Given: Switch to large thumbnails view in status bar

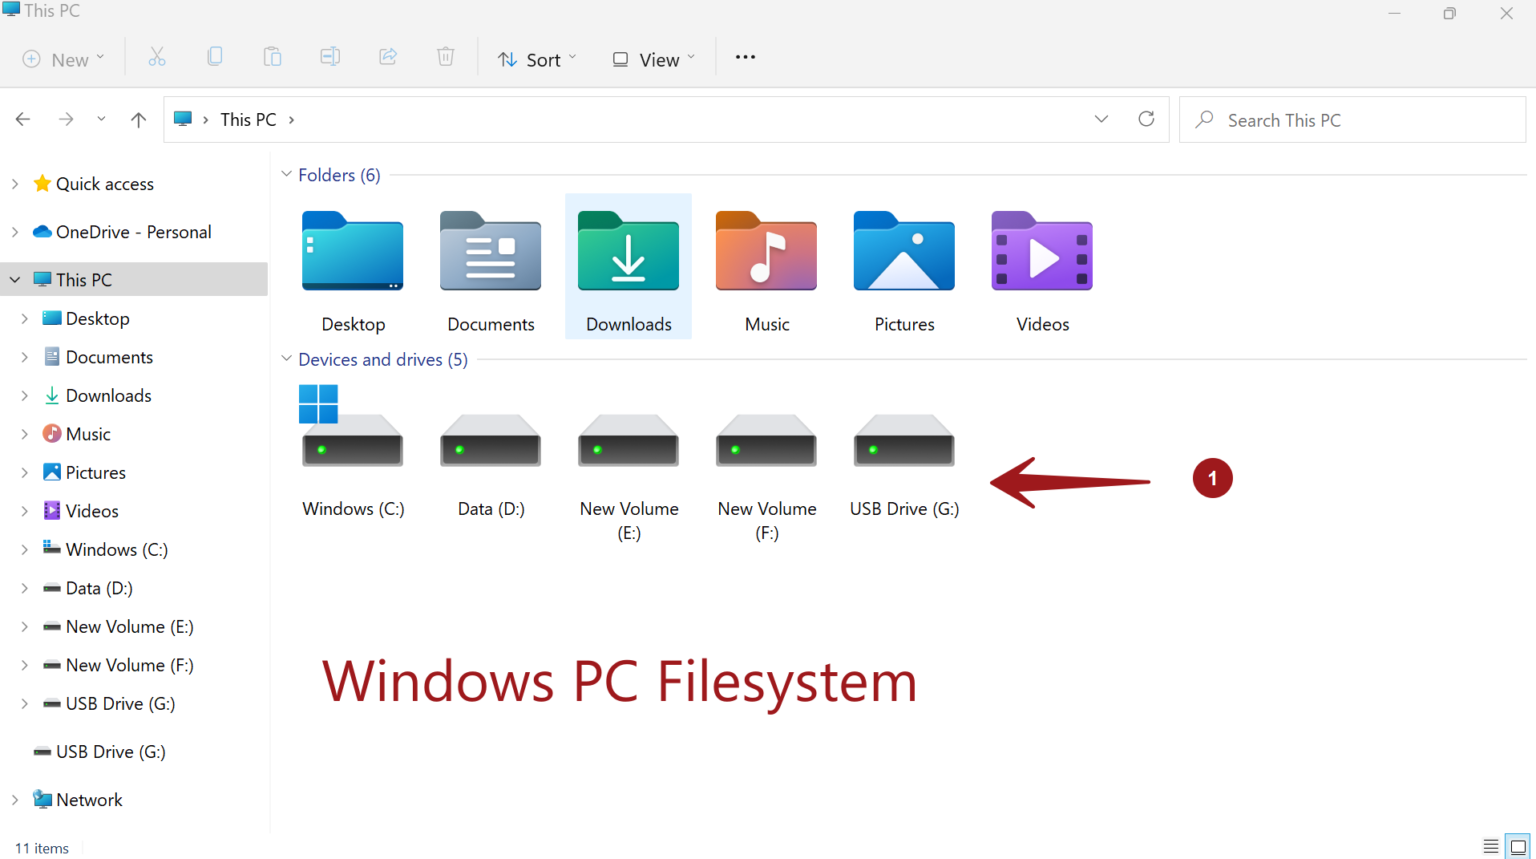Looking at the screenshot, I should tap(1517, 846).
